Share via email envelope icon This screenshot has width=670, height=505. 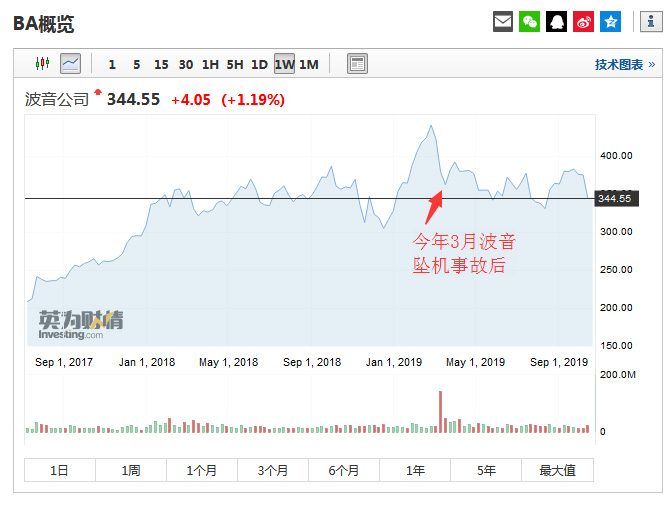502,21
